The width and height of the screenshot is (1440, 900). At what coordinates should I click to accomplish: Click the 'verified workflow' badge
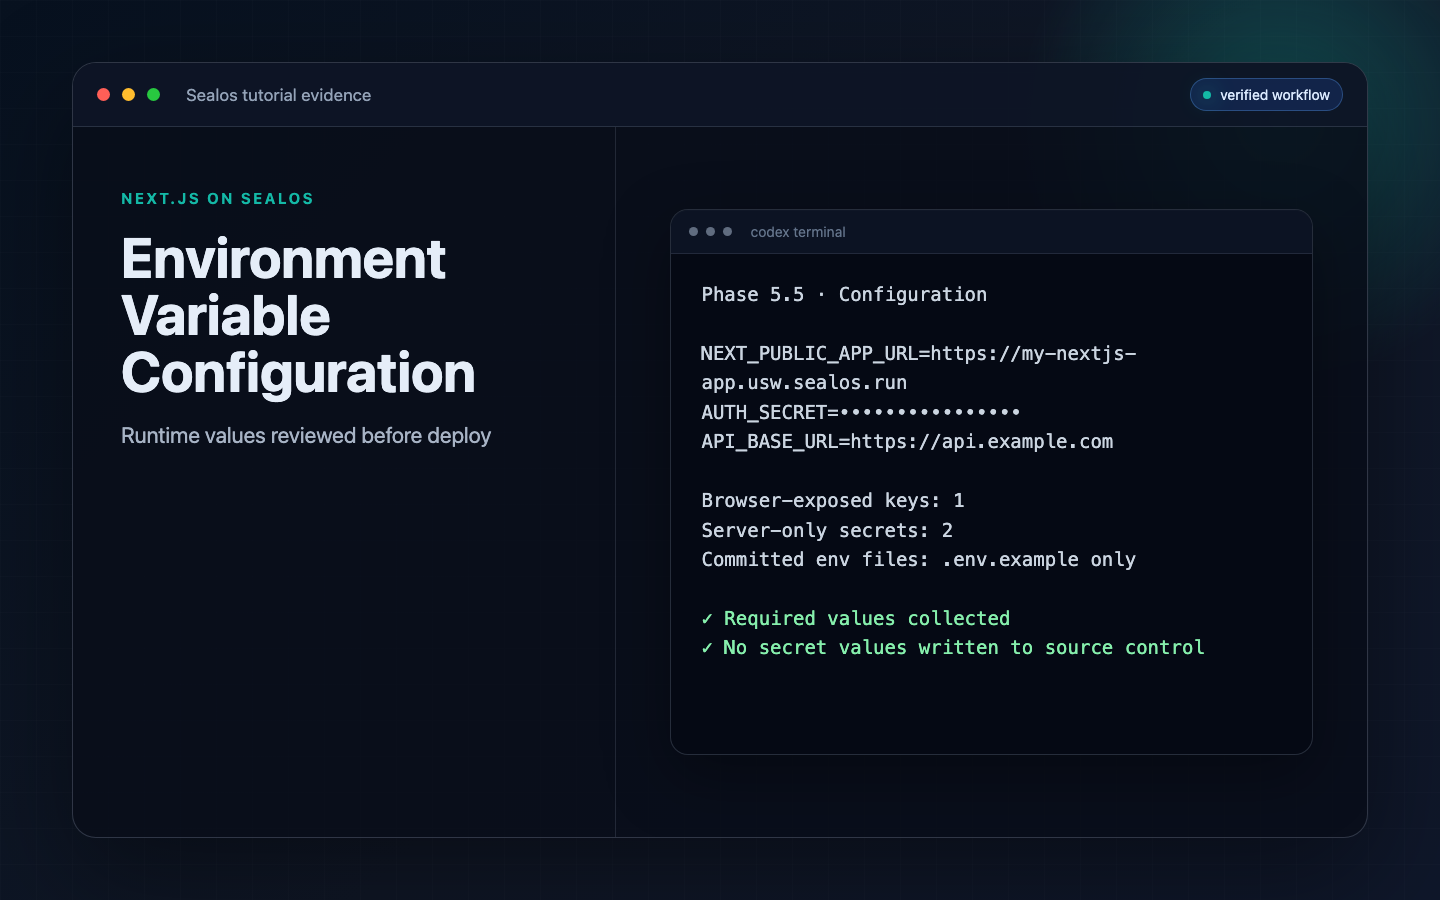(1266, 95)
